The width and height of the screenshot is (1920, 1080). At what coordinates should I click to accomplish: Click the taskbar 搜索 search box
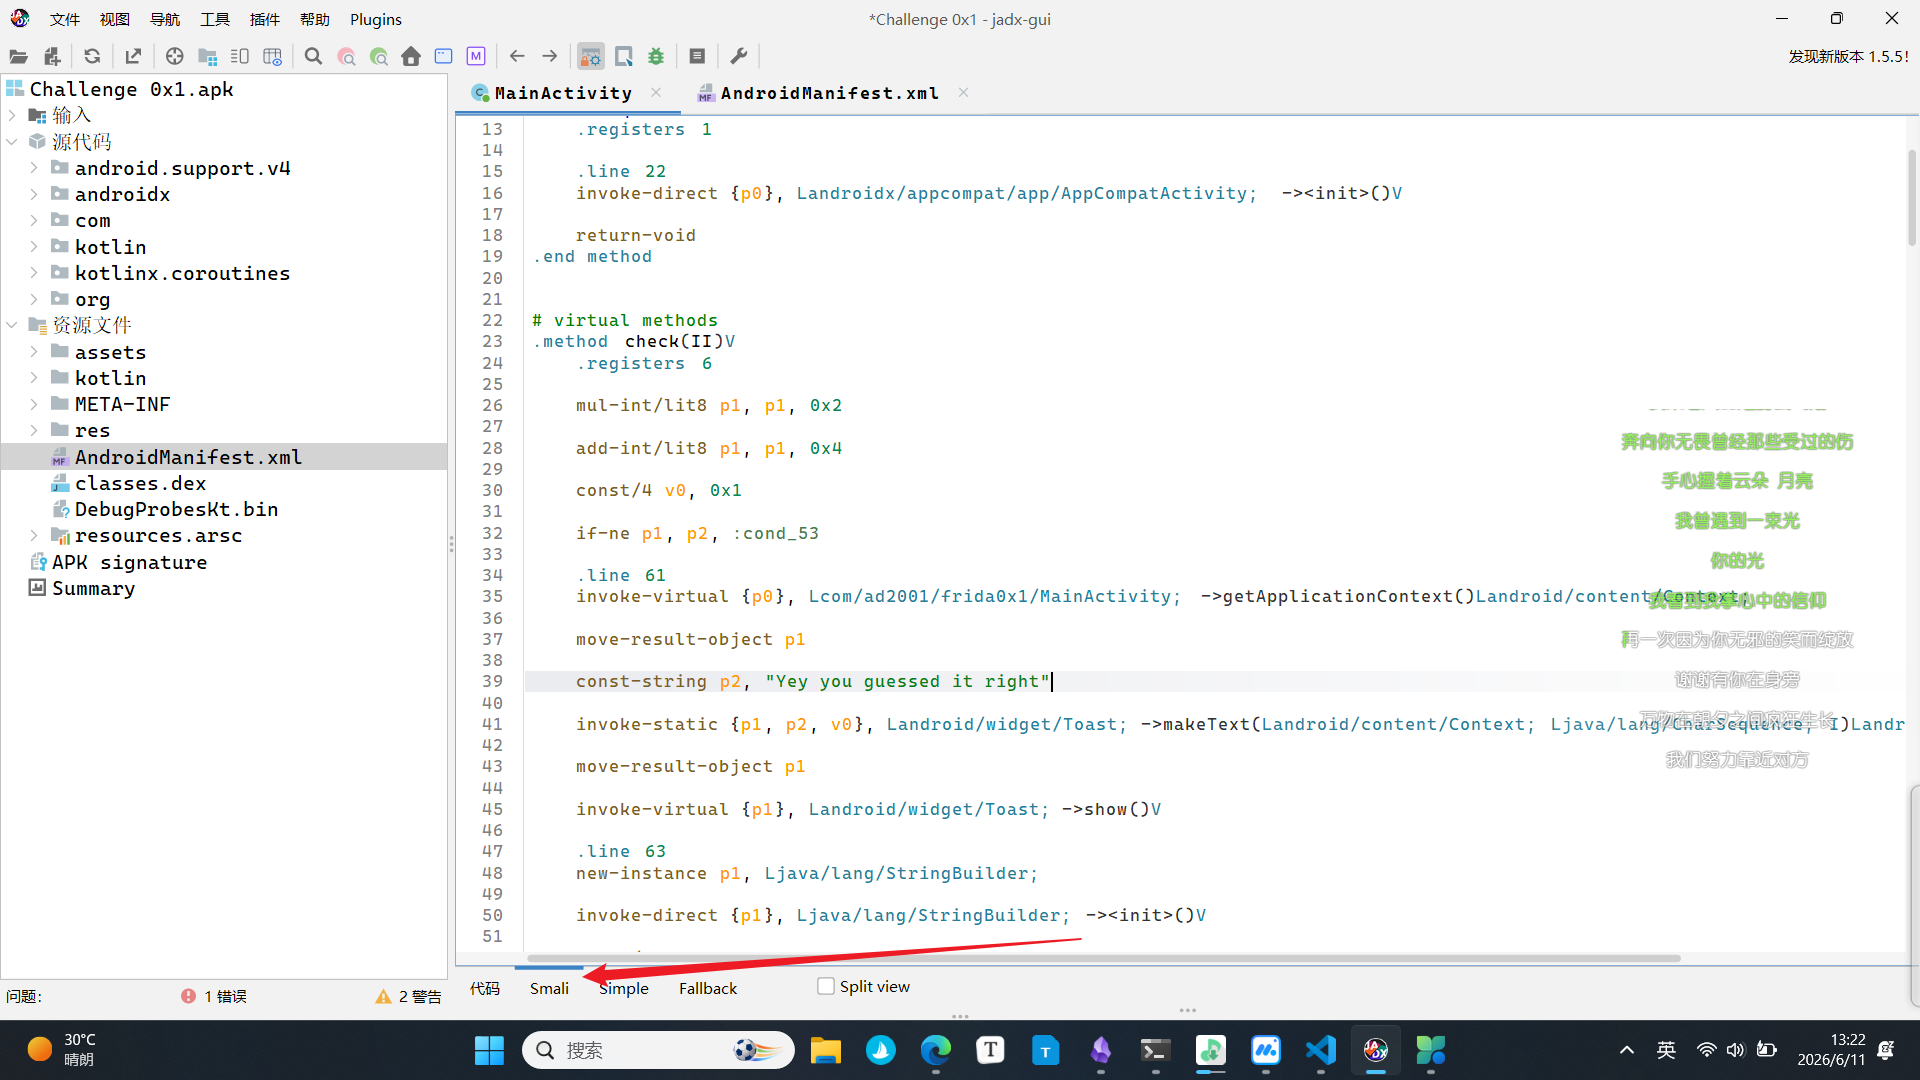[x=658, y=1050]
